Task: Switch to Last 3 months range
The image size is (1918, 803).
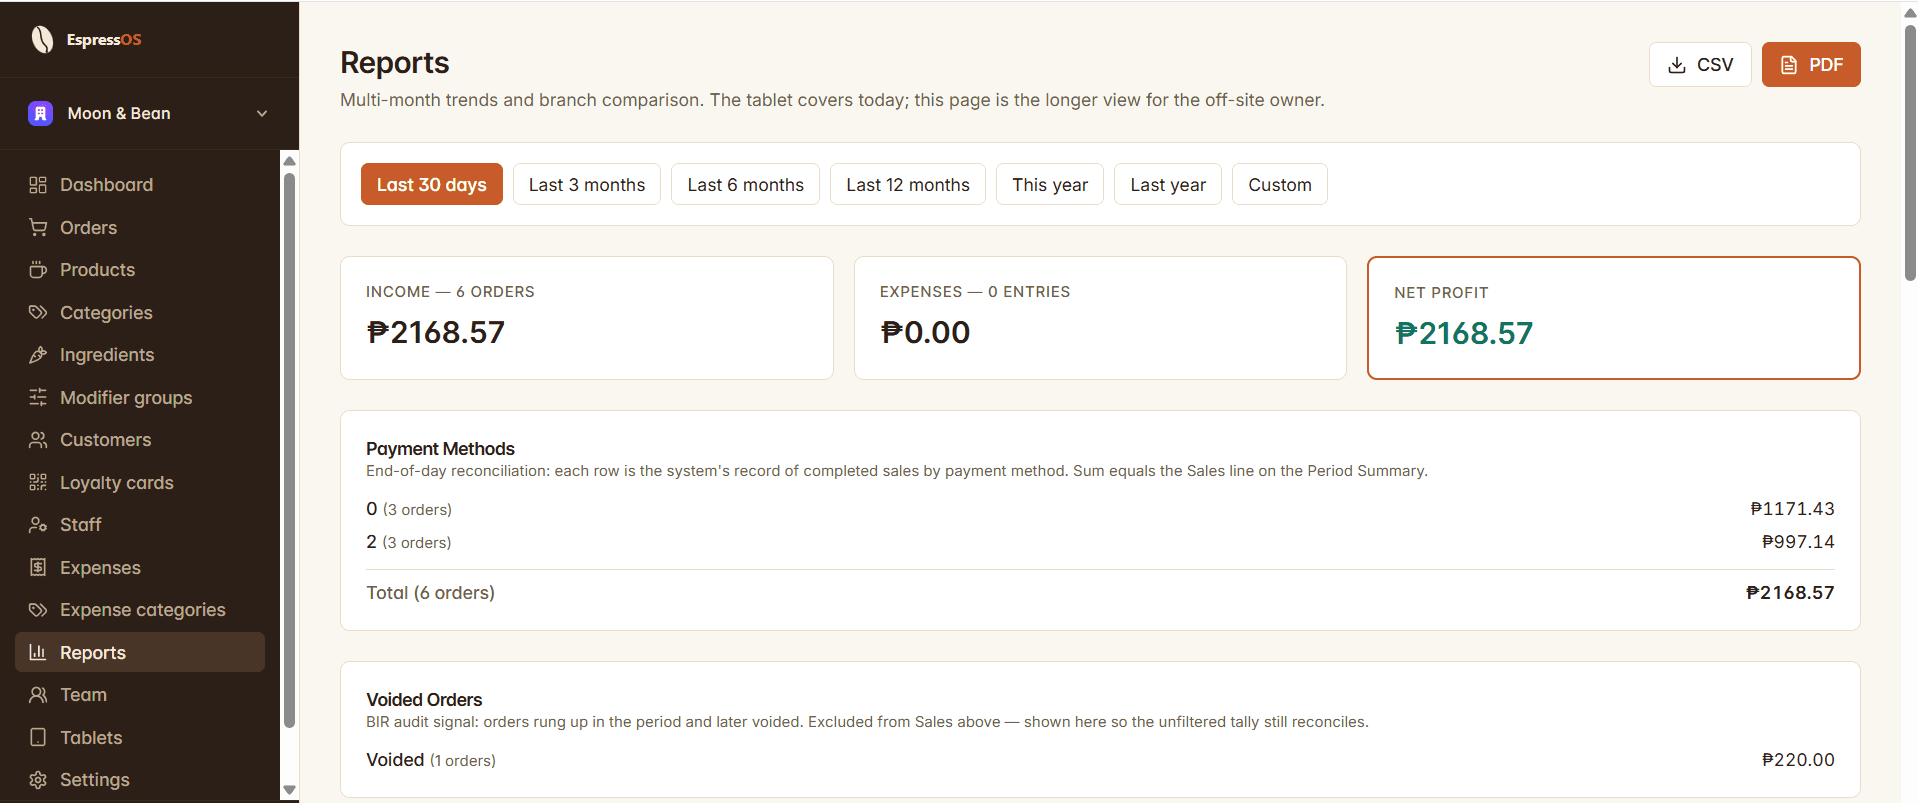Action: click(x=587, y=184)
